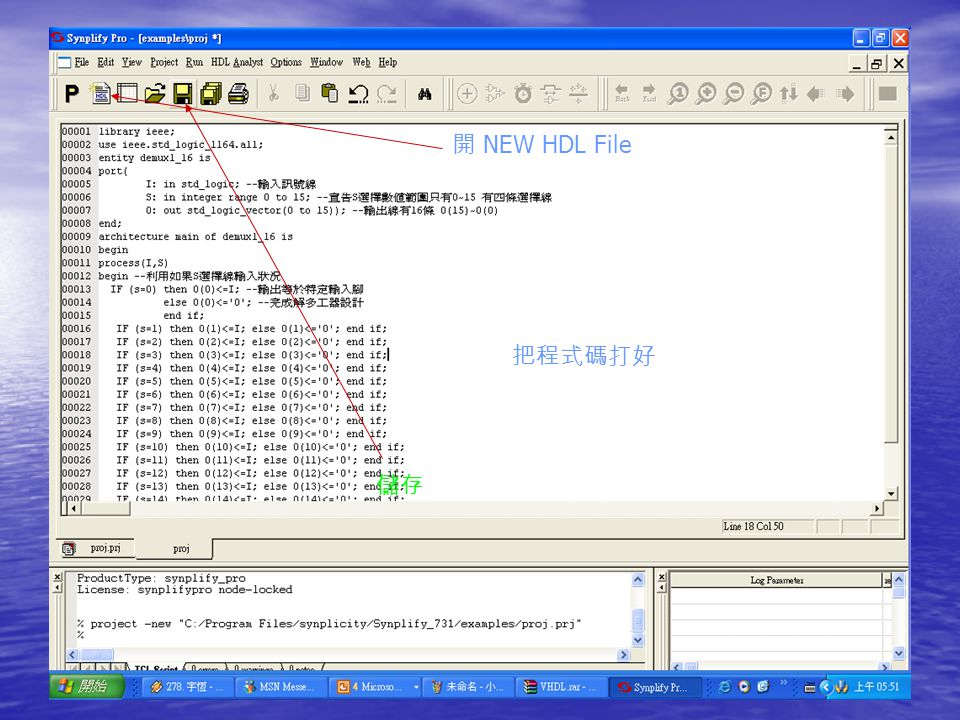Viewport: 960px width, 720px height.
Task: Click the hierarchy filter schematic icon
Action: [x=550, y=94]
